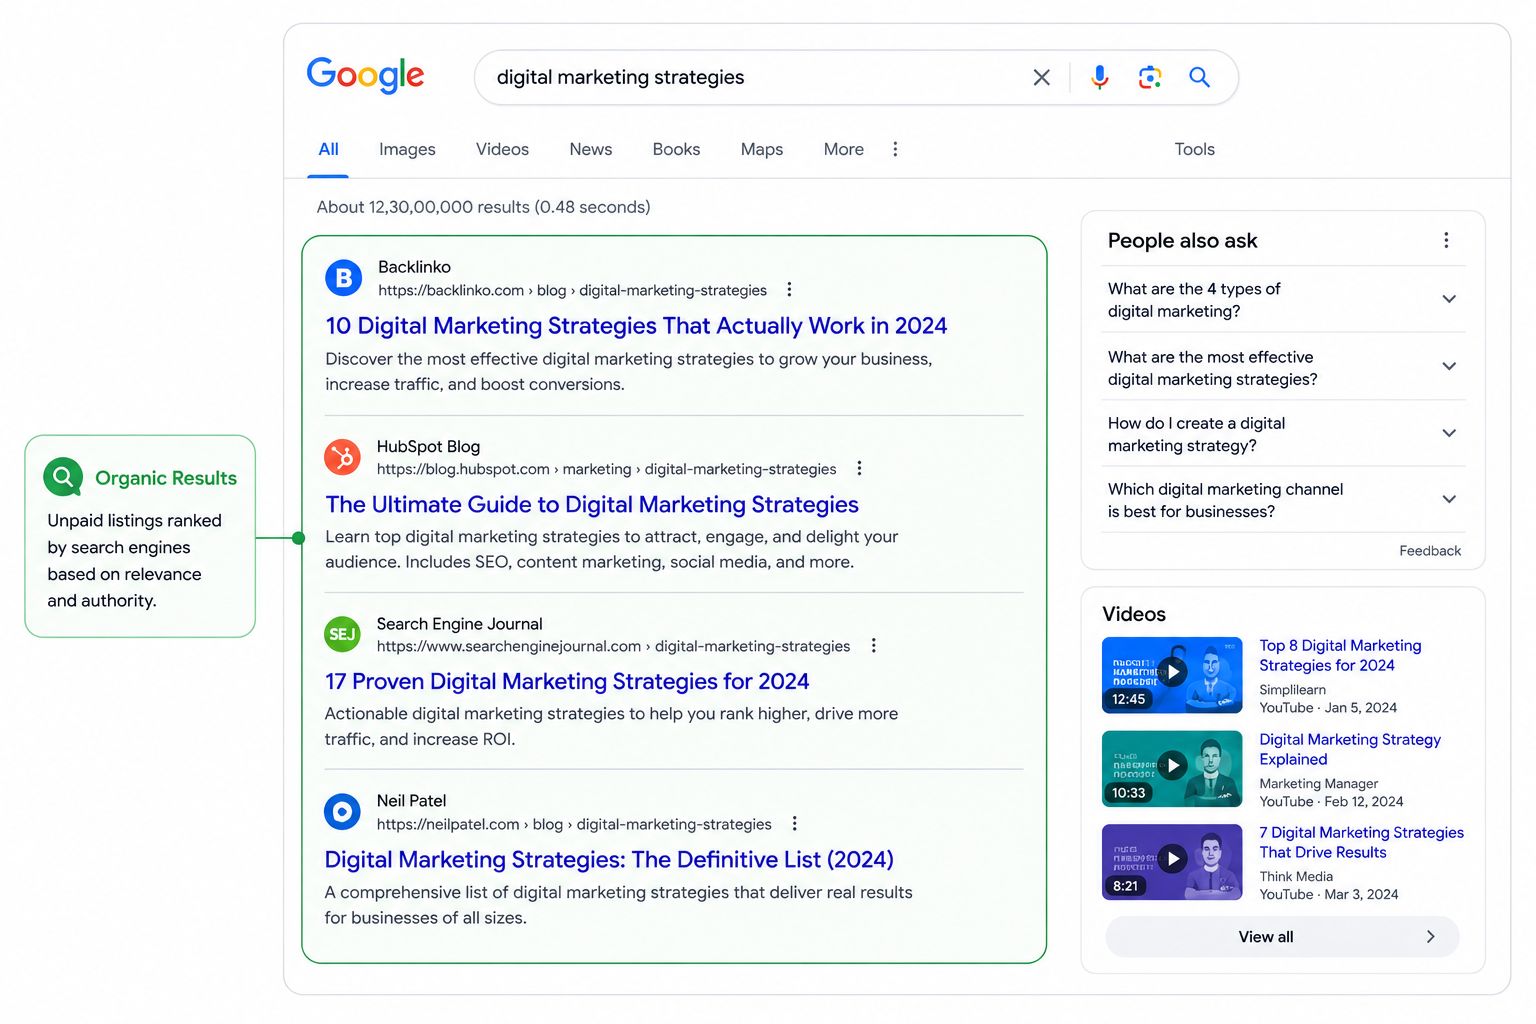Open 10 Digital Marketing Strategies That Actually Work link
Screen dimensions: 1536x1024
click(636, 326)
